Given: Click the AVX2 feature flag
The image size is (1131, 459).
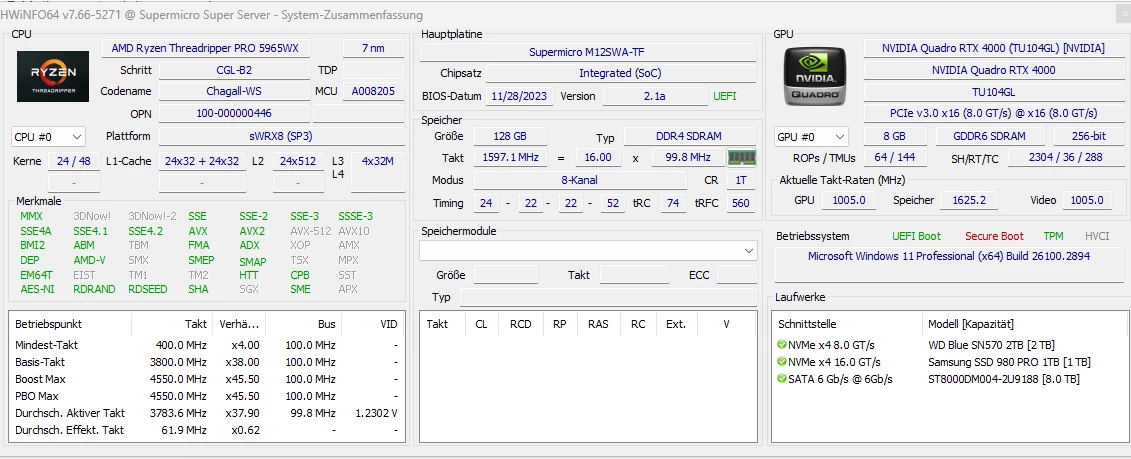Looking at the screenshot, I should tap(252, 231).
